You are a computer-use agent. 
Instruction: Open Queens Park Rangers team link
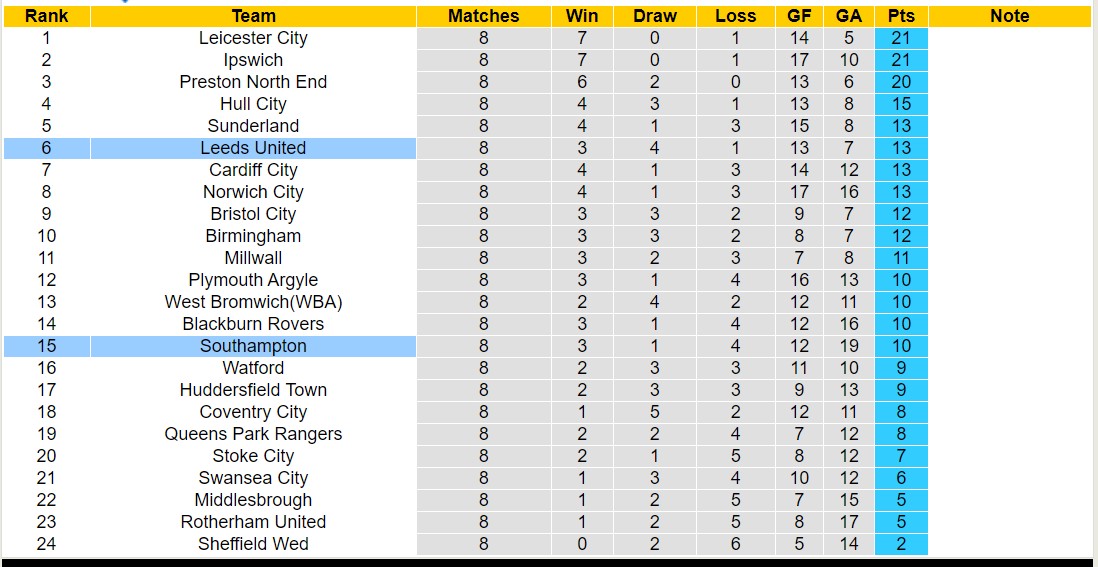(x=253, y=434)
